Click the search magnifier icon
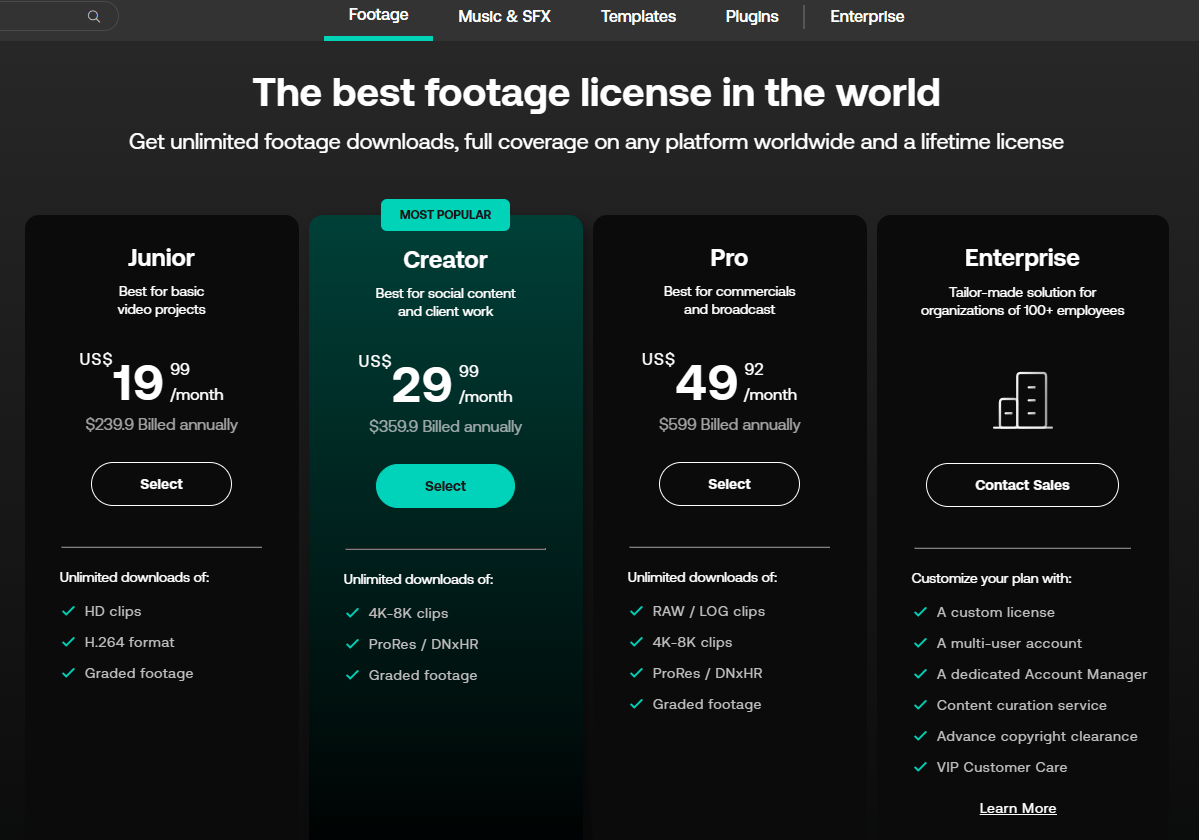 point(94,16)
